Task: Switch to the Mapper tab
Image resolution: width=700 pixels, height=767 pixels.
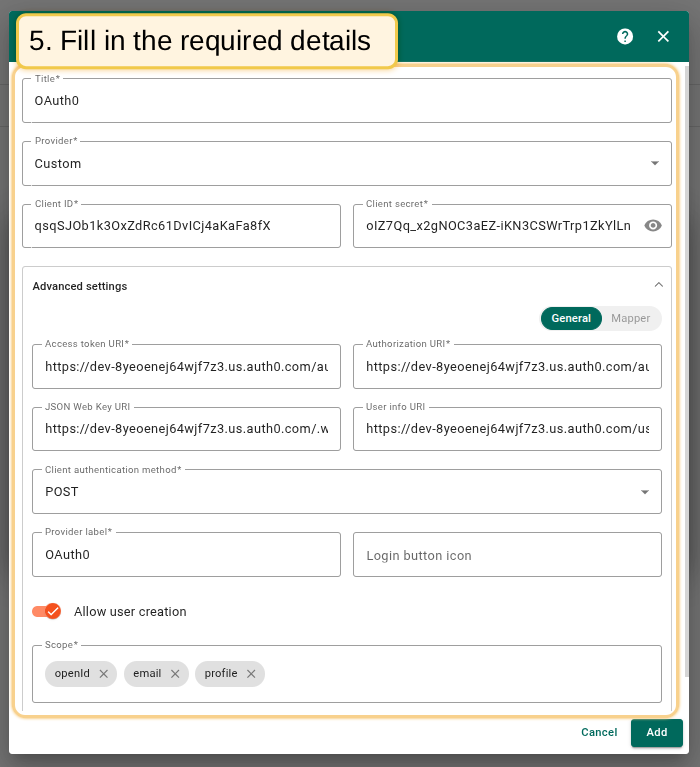Action: tap(631, 318)
